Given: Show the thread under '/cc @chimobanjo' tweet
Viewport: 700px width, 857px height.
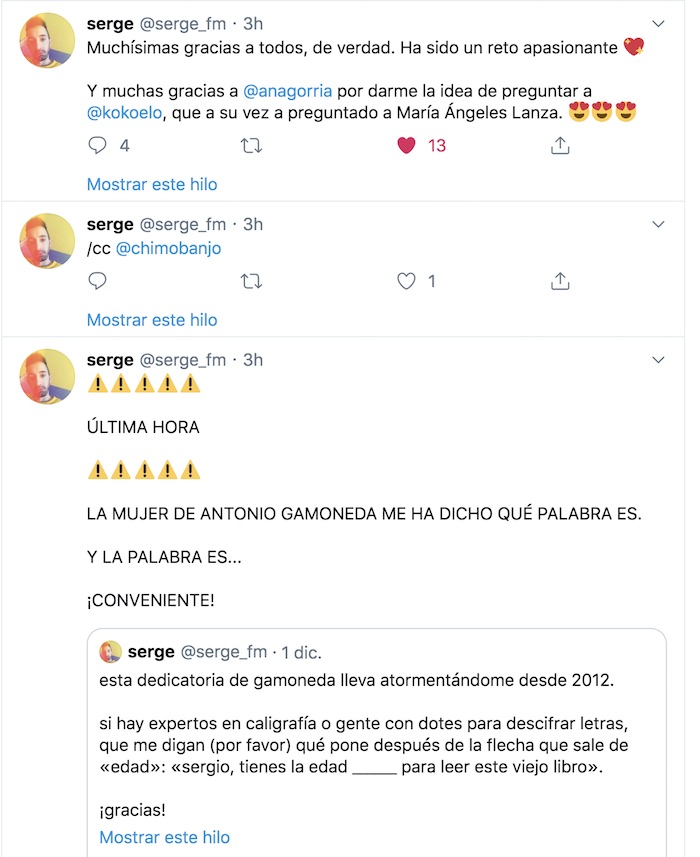Looking at the screenshot, I should 152,320.
